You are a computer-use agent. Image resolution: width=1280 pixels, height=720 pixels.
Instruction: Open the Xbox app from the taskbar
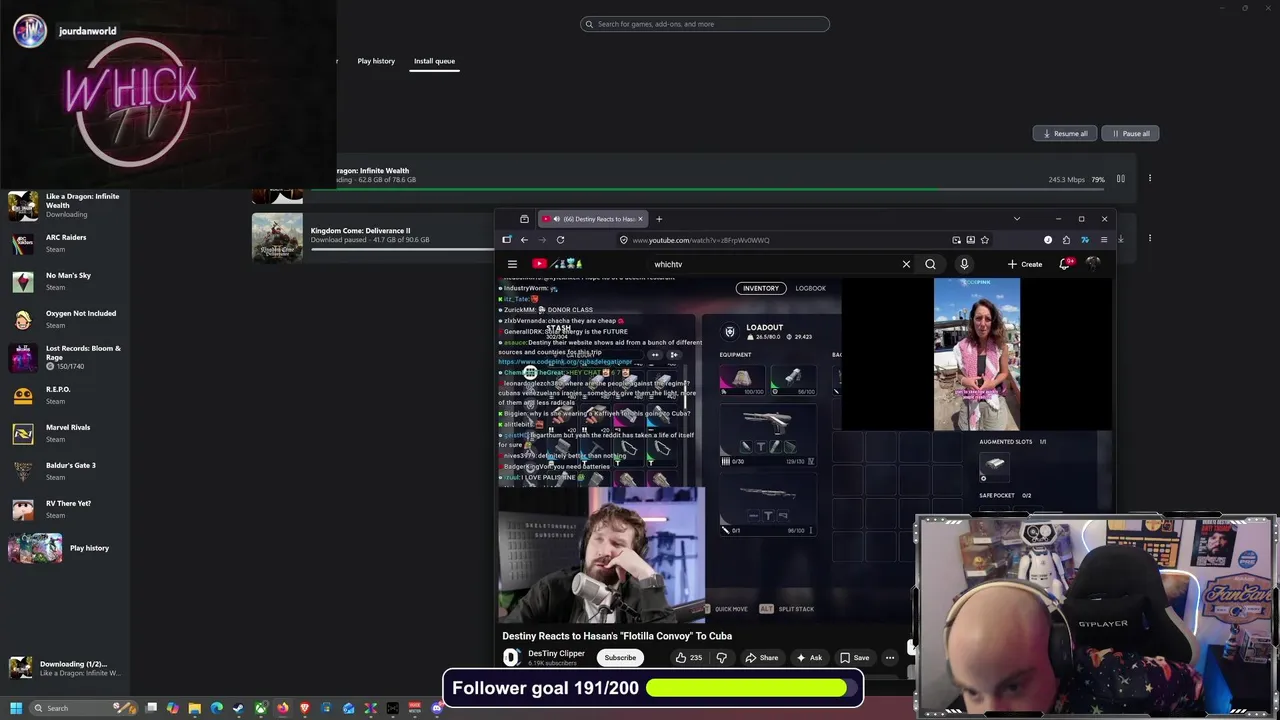coord(260,708)
